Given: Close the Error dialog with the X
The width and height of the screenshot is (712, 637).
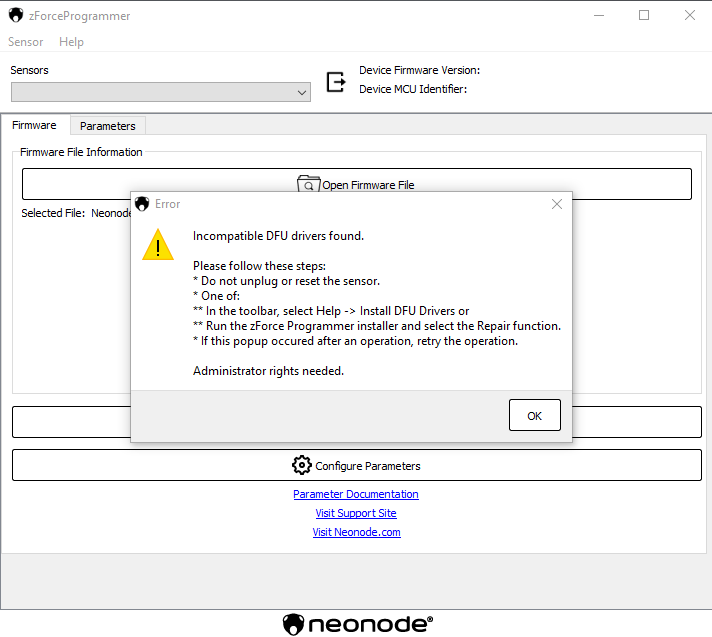Looking at the screenshot, I should pyautogui.click(x=557, y=204).
